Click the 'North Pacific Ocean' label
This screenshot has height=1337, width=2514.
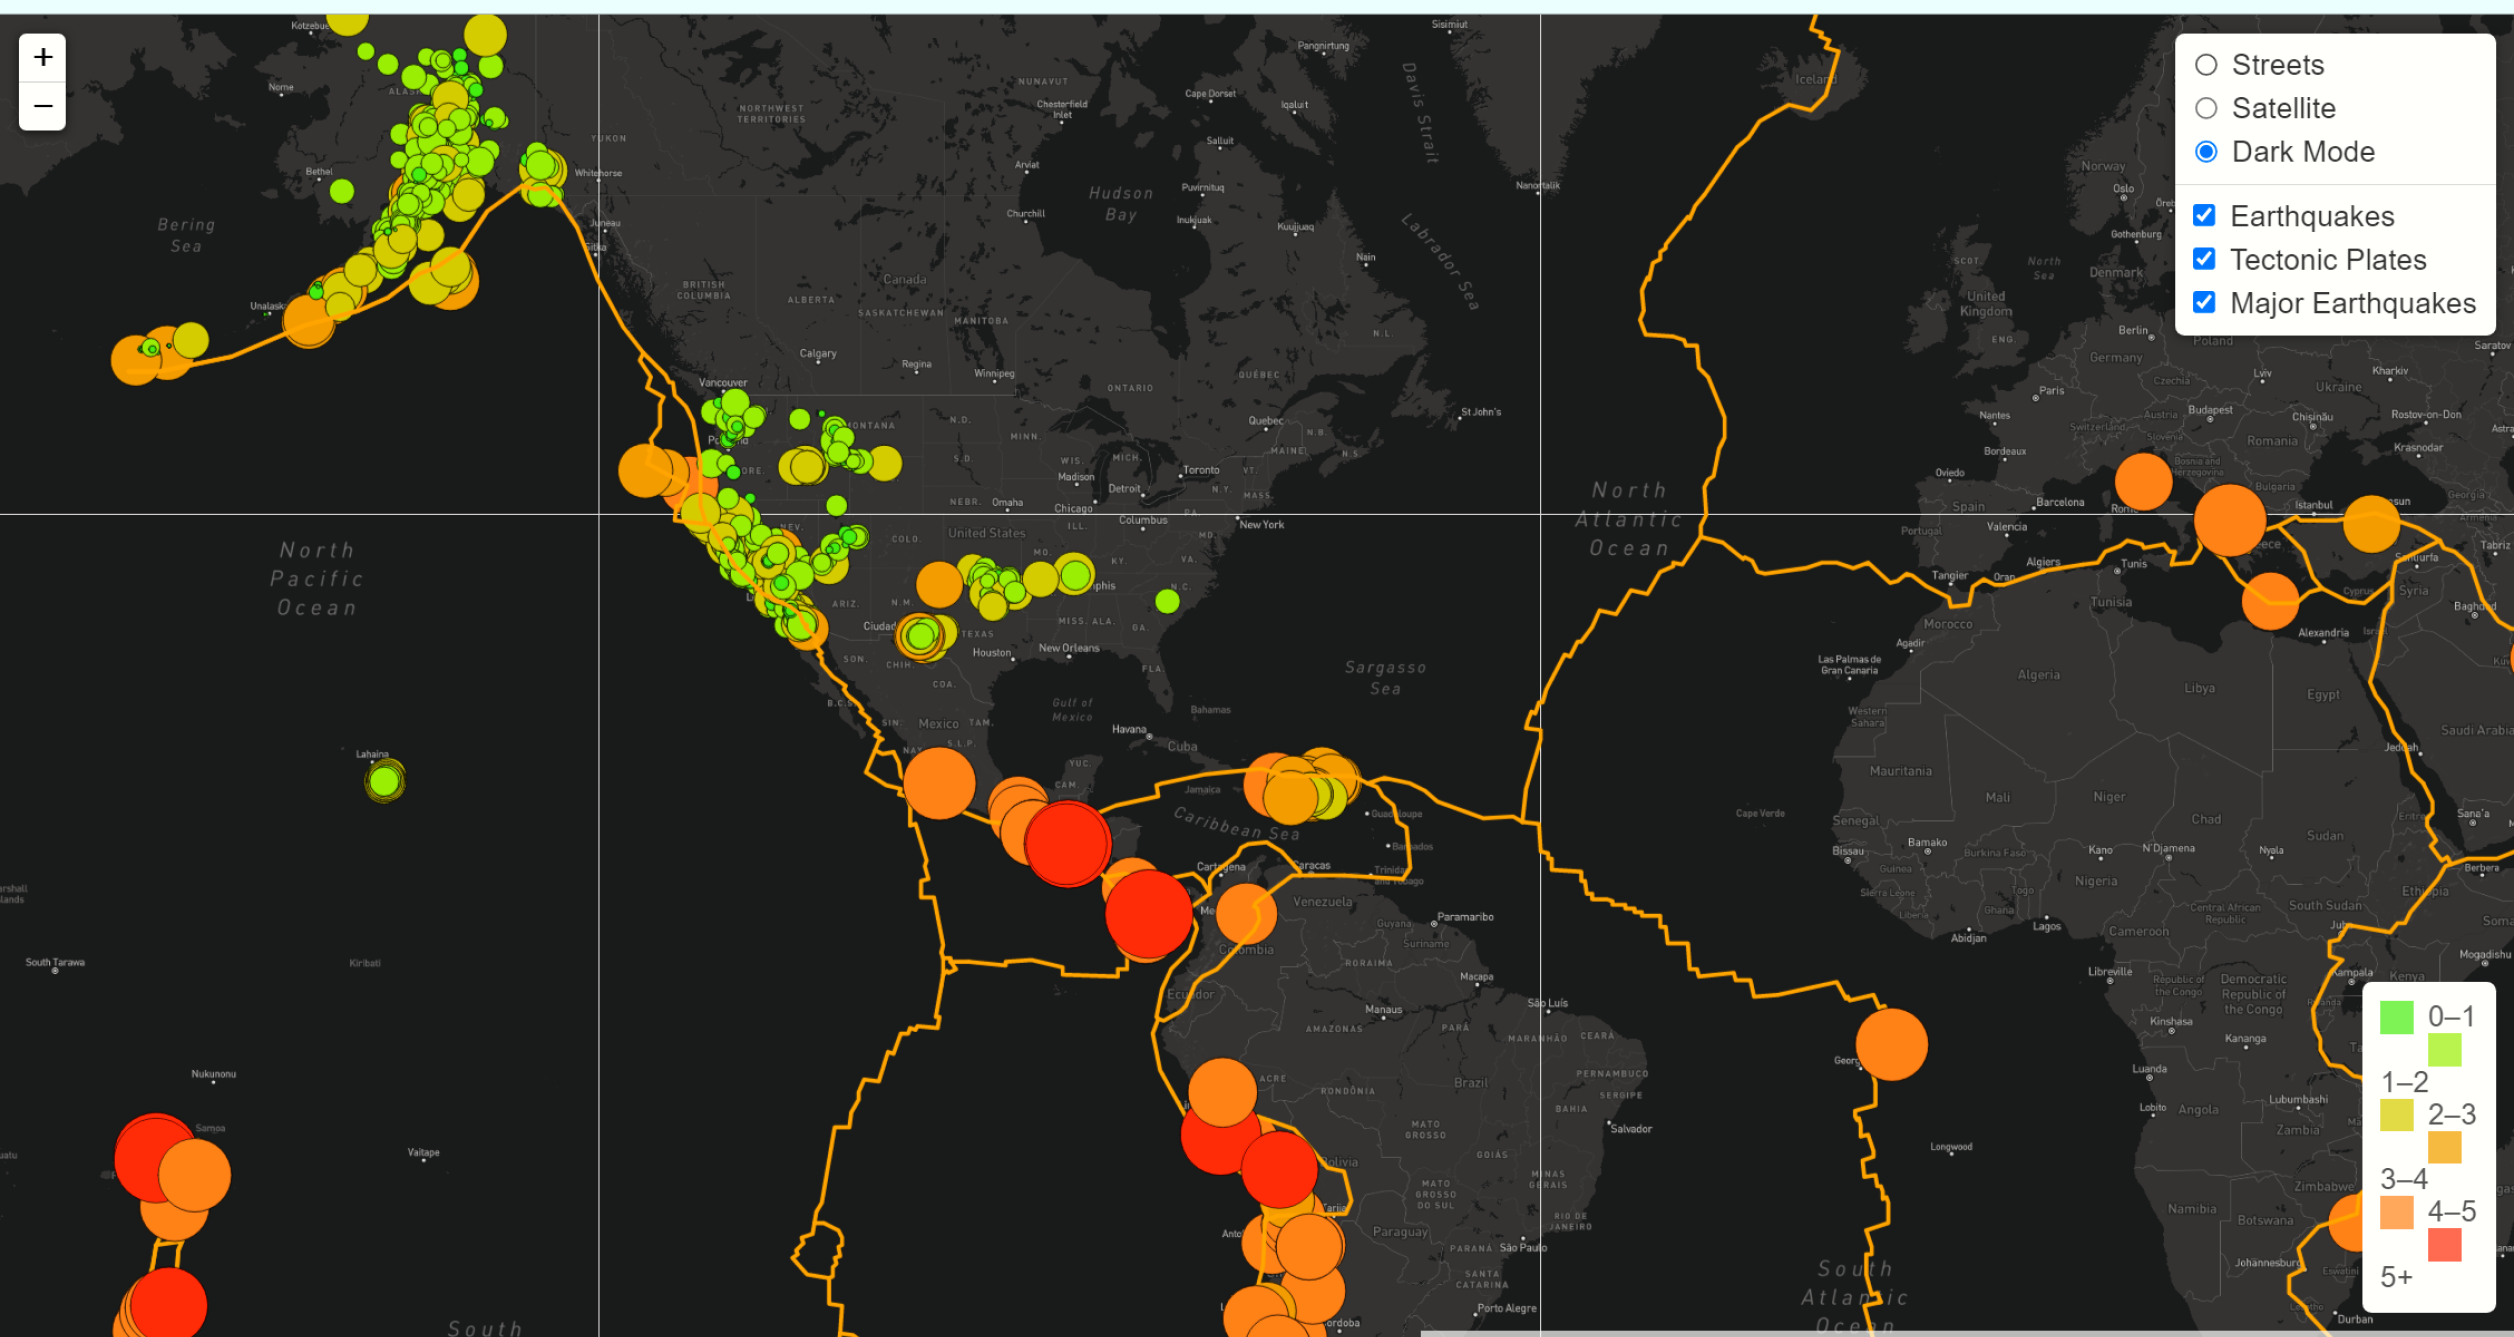317,579
